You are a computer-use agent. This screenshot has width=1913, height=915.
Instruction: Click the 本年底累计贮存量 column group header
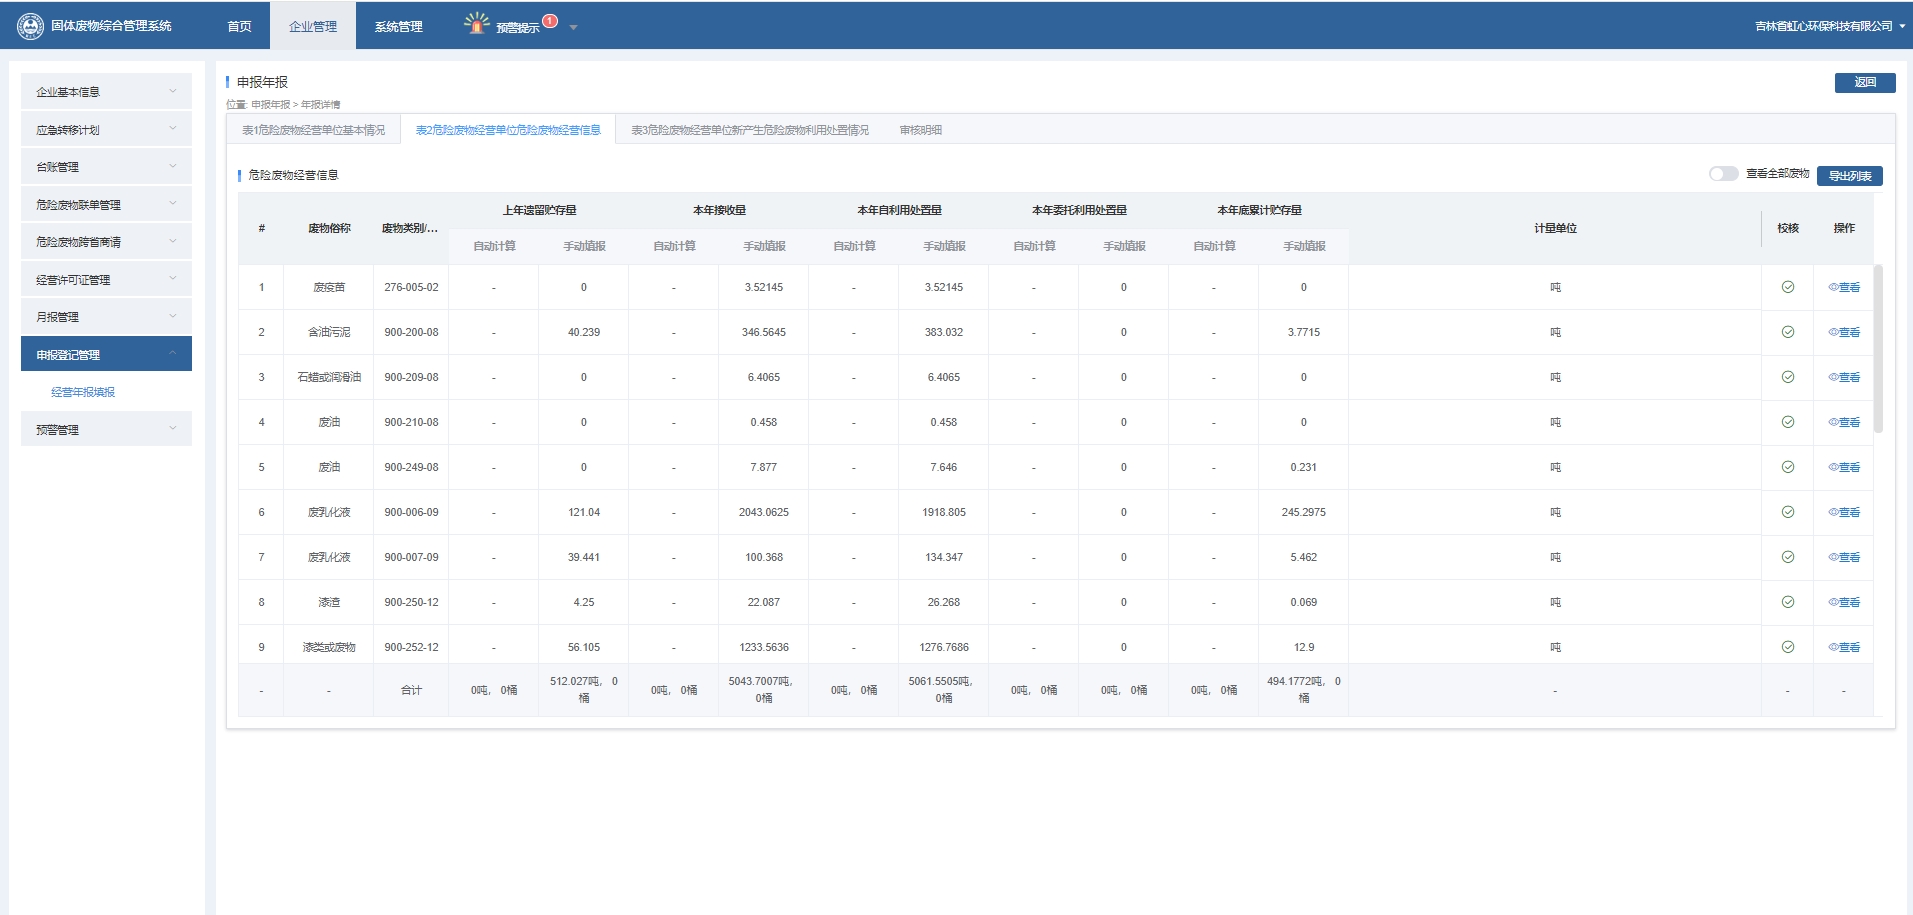pyautogui.click(x=1259, y=210)
